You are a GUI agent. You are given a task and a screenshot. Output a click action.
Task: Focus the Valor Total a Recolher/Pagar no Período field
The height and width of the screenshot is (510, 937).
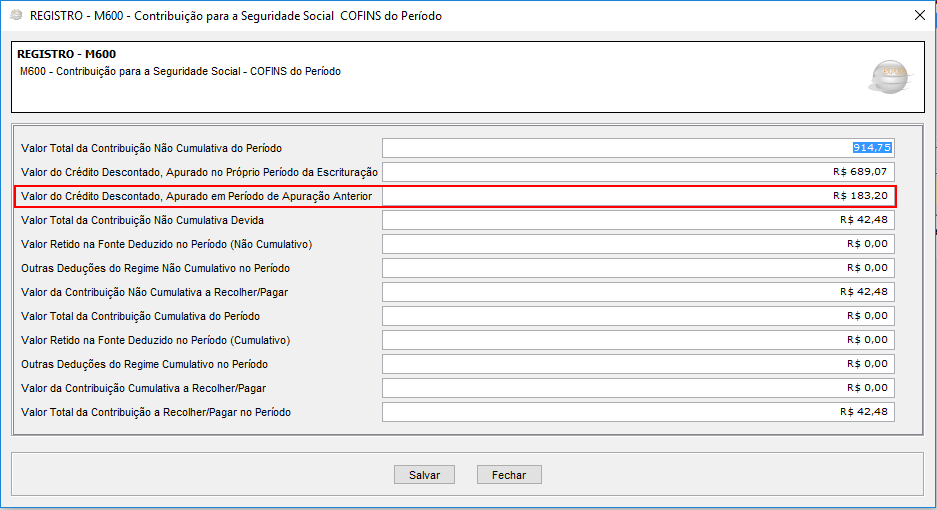click(x=638, y=412)
